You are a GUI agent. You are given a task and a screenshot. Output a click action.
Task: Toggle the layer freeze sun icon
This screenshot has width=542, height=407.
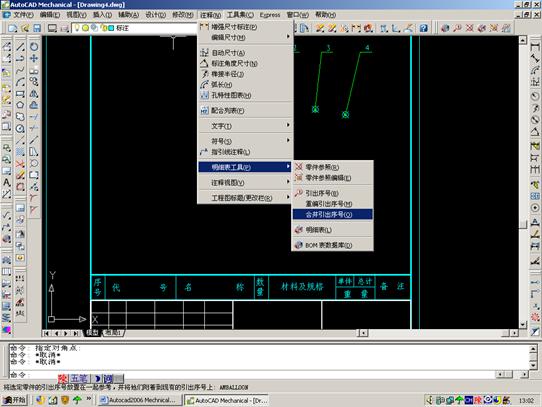click(x=85, y=28)
